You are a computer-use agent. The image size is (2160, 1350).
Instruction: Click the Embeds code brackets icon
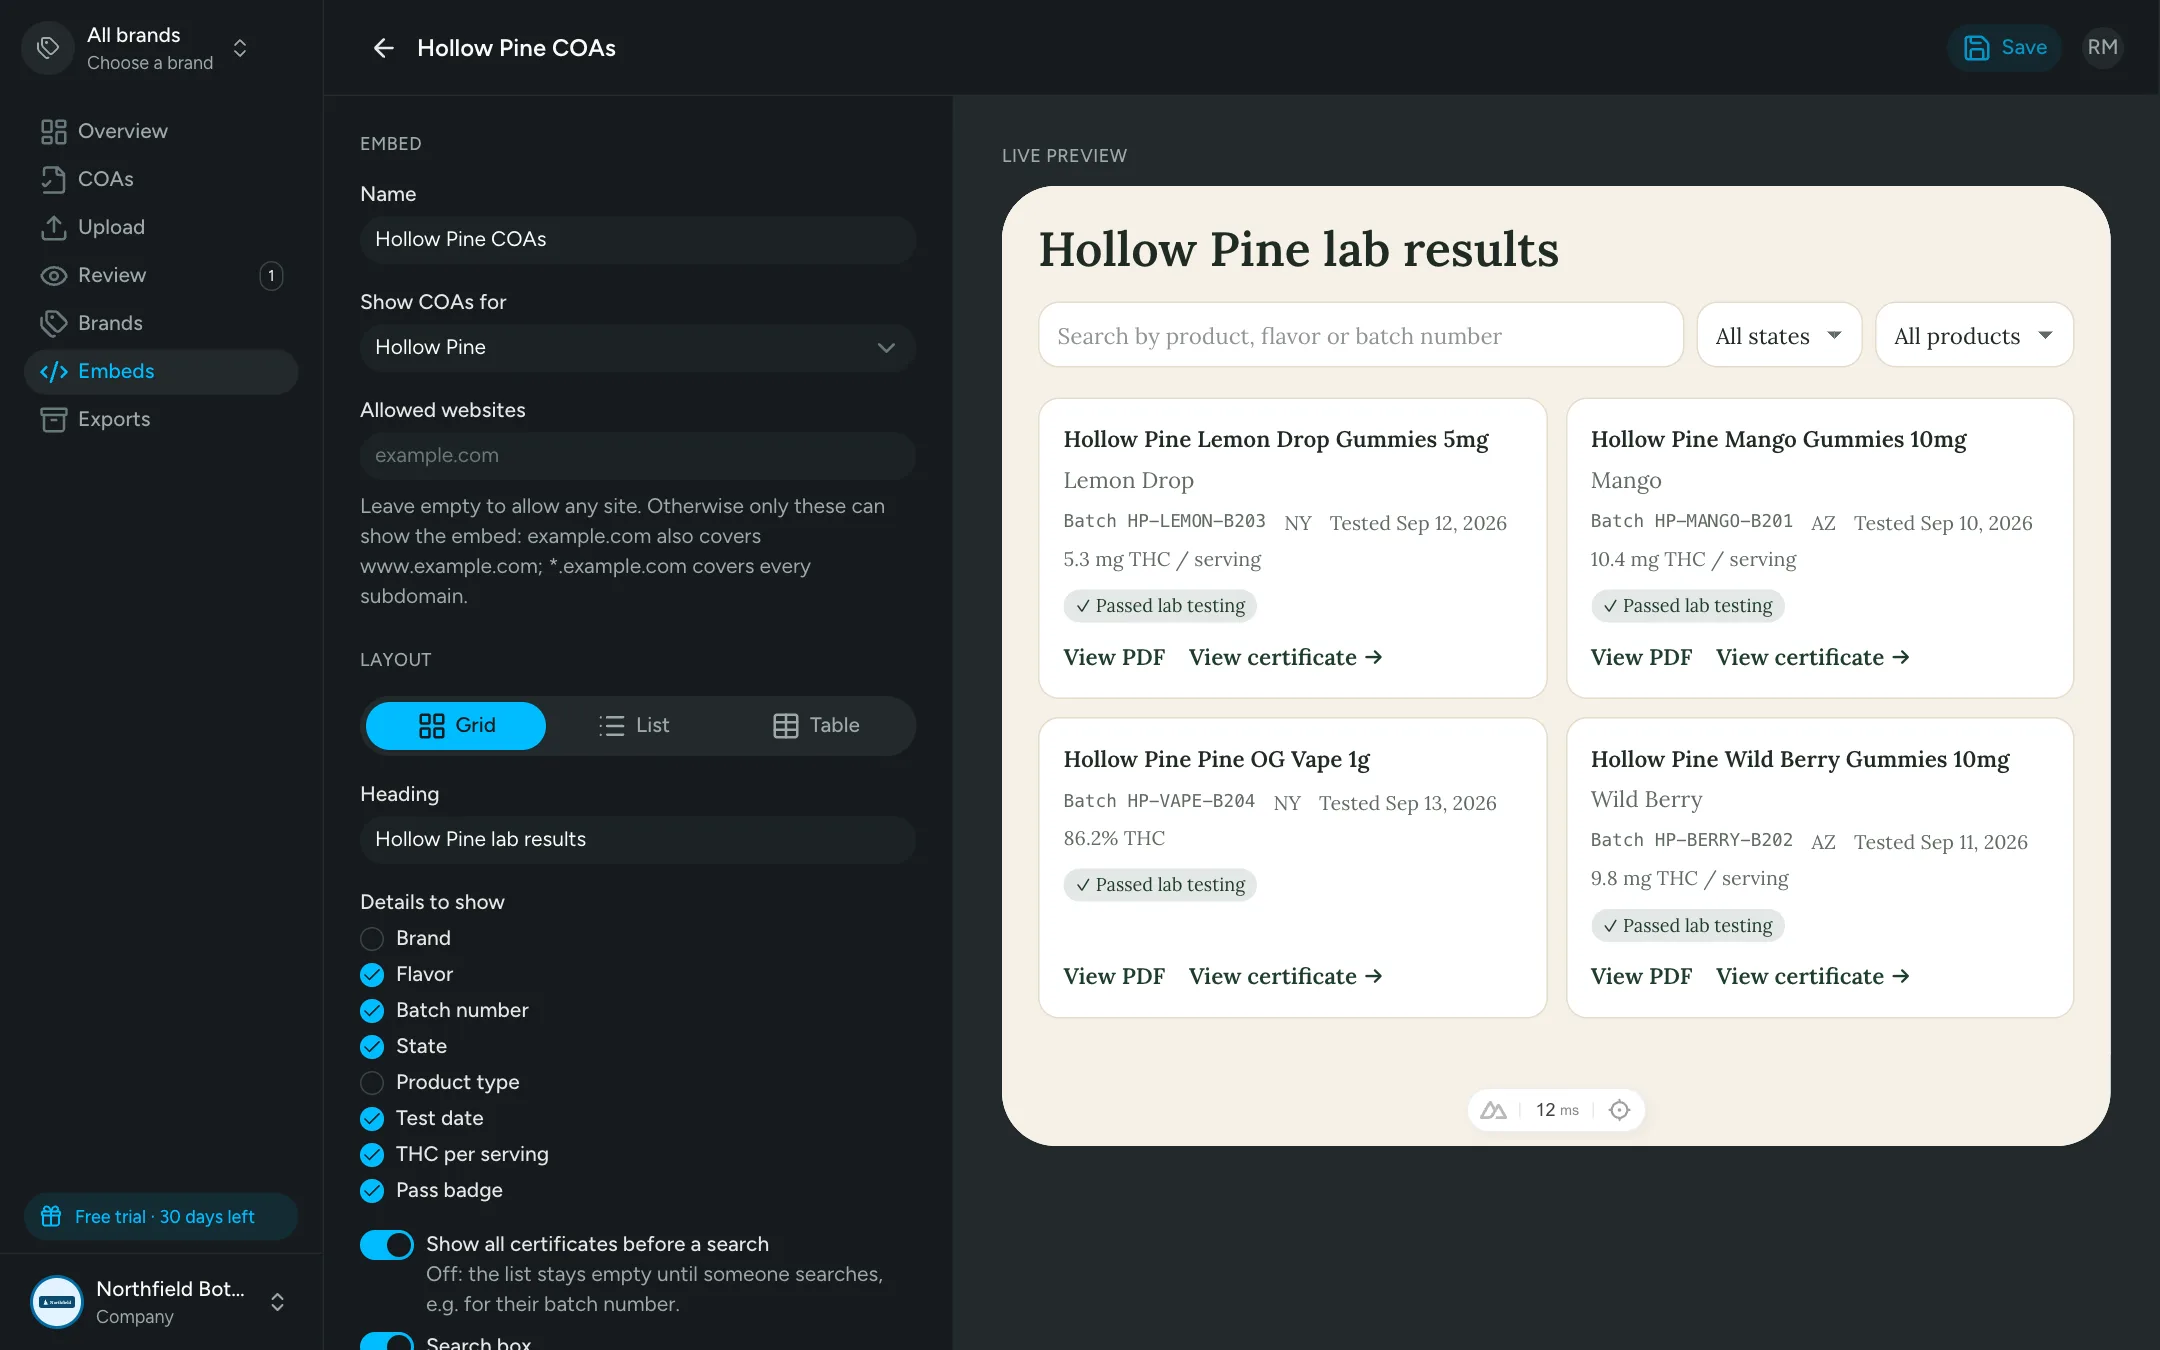[53, 372]
